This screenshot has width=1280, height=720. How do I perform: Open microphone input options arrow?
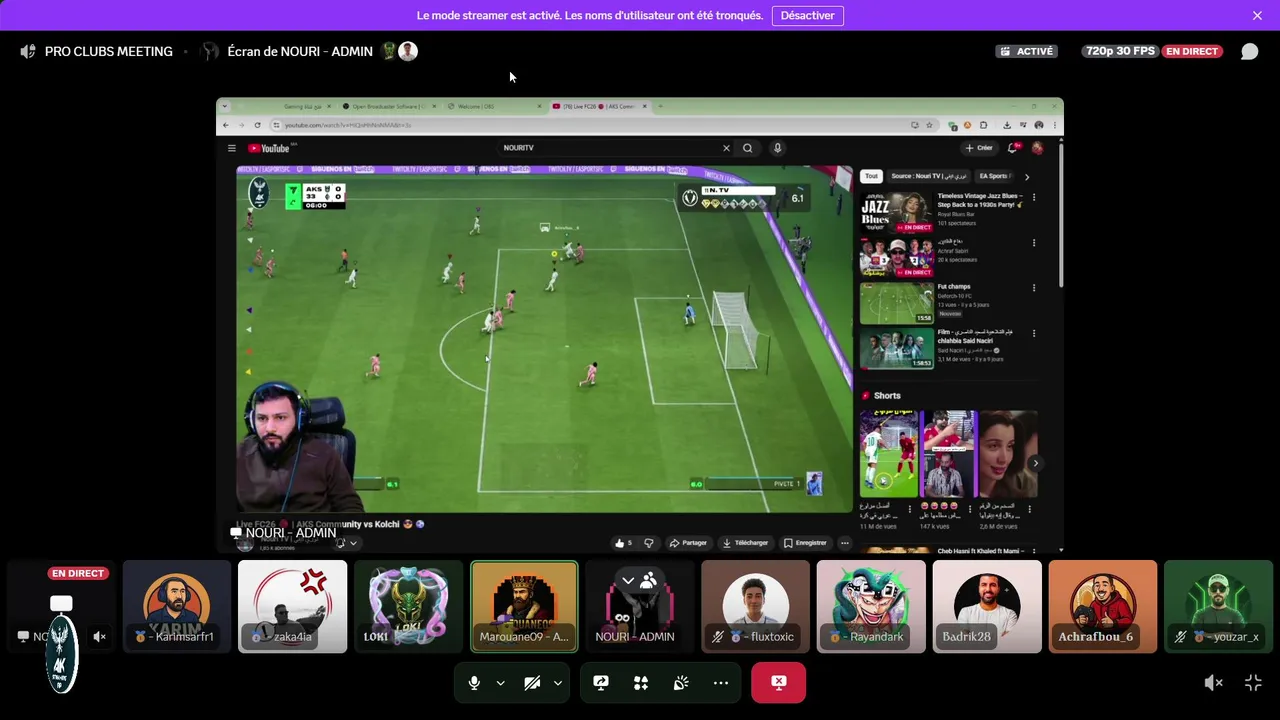click(x=500, y=683)
